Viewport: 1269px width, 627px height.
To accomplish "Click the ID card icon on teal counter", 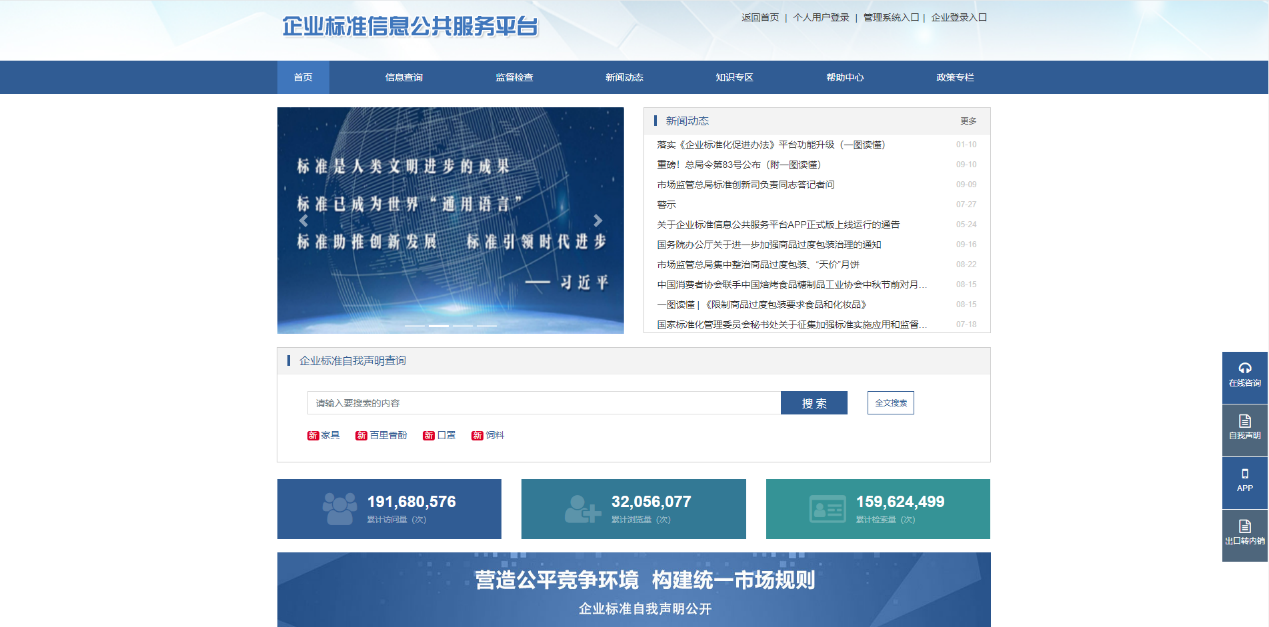I will (827, 508).
